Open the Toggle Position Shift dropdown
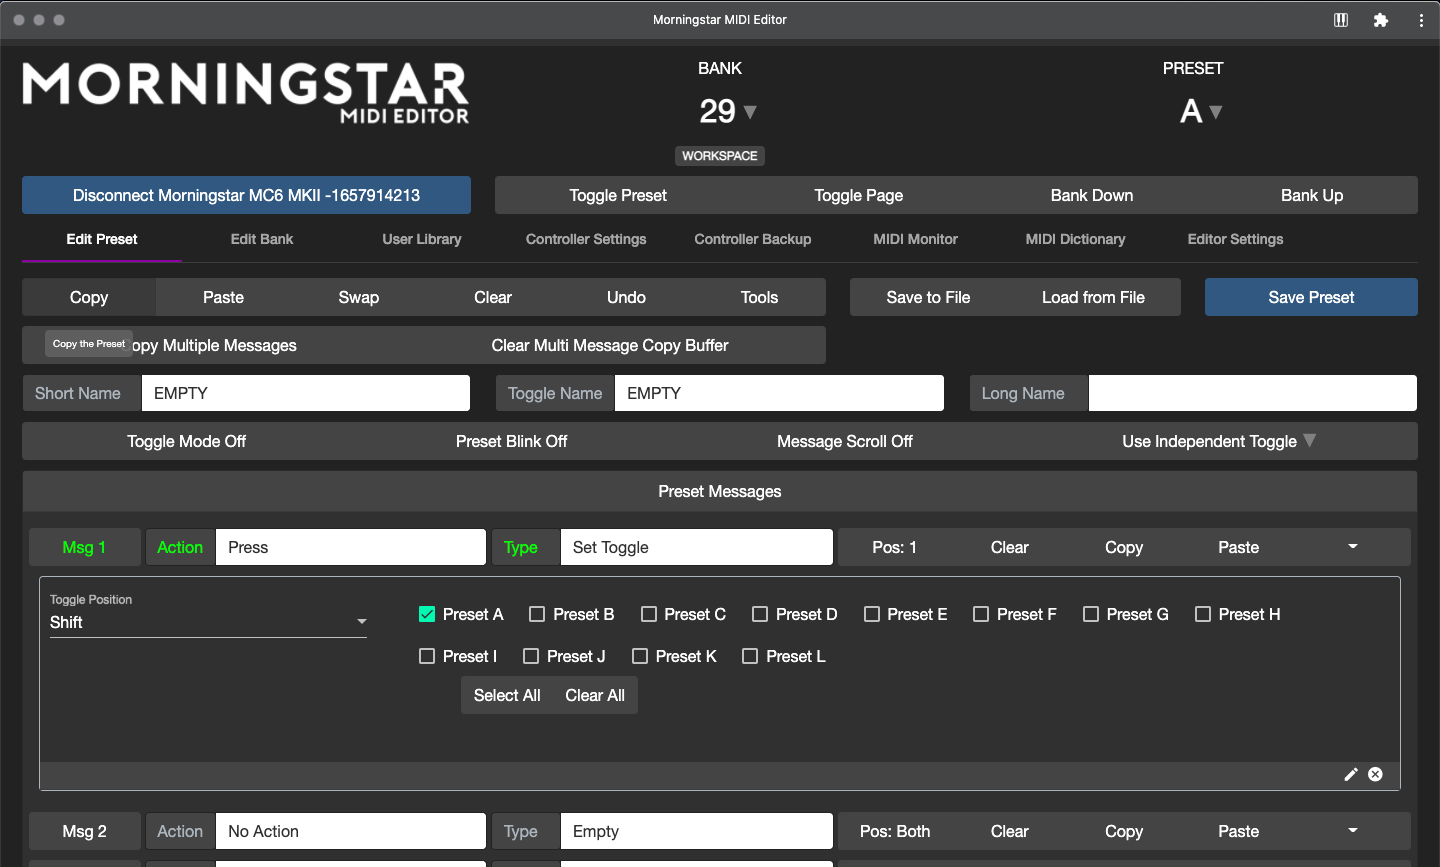 tap(208, 622)
